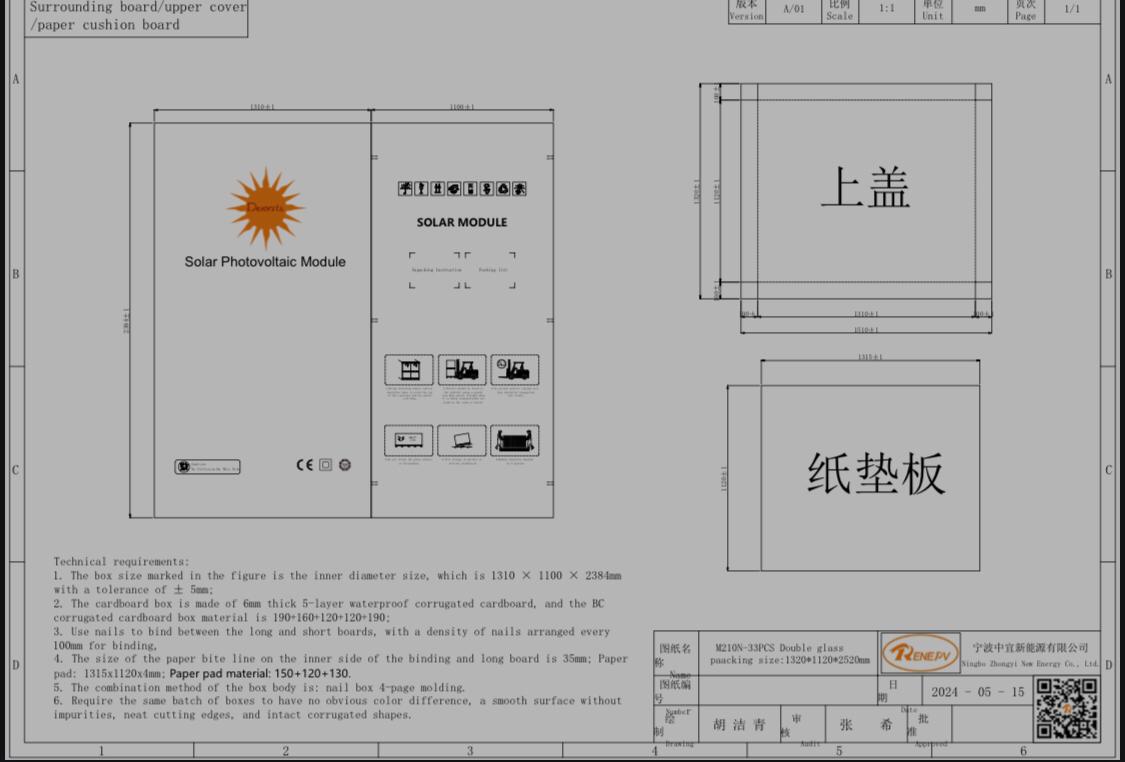The image size is (1125, 762).
Task: Click the QR code in title block
Action: [1066, 708]
